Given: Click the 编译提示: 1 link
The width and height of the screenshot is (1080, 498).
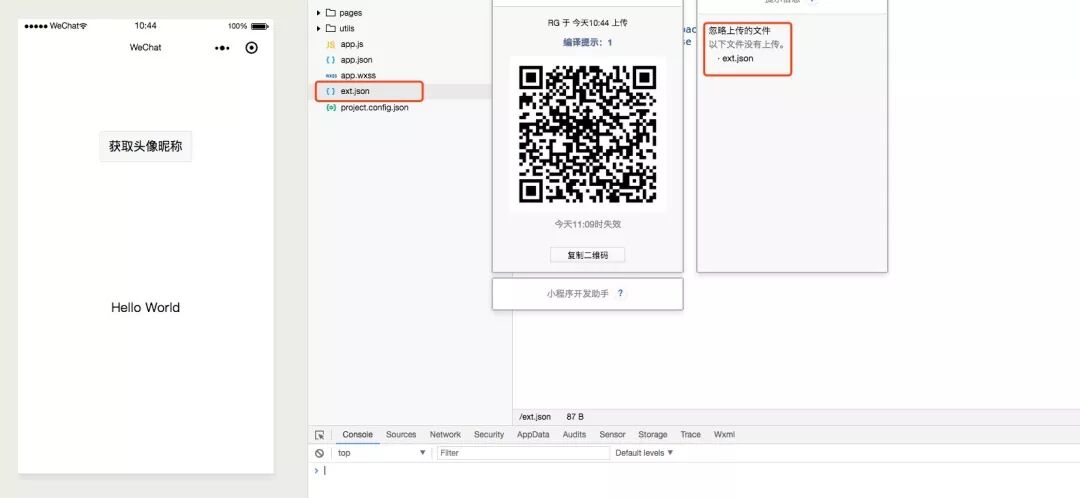Looking at the screenshot, I should point(588,43).
